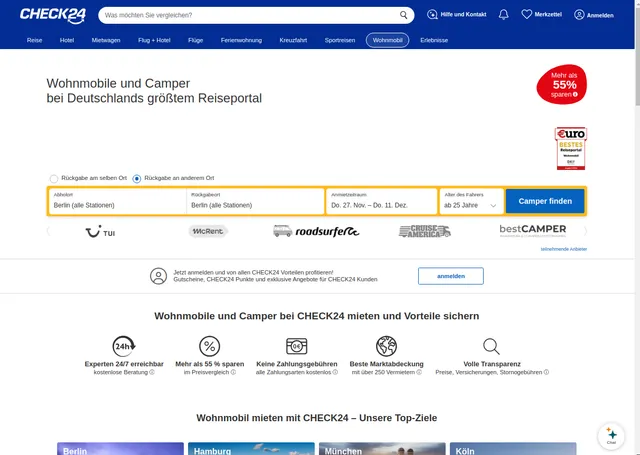
Task: Click info icon next to im Preisvergleich
Action: (233, 372)
